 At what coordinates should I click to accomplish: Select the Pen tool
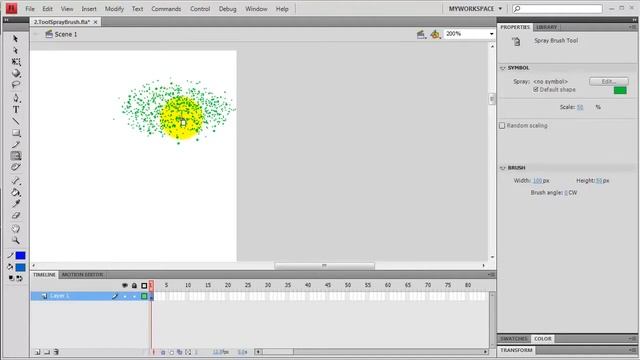[16, 98]
